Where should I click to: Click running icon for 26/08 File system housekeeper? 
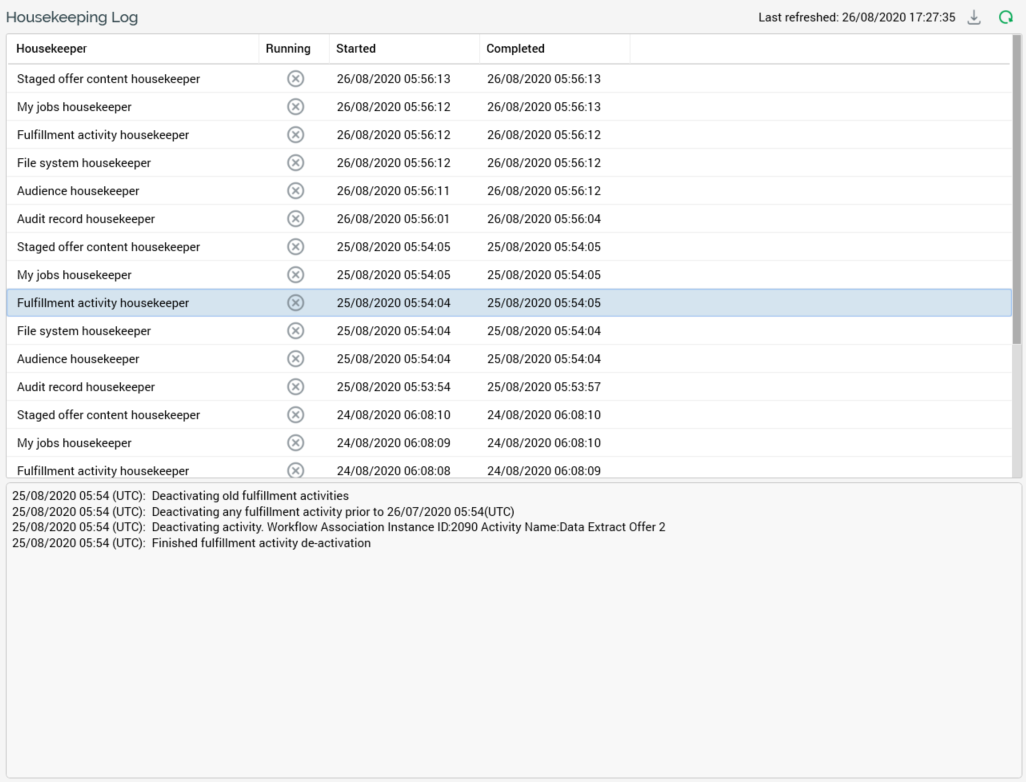pos(295,163)
